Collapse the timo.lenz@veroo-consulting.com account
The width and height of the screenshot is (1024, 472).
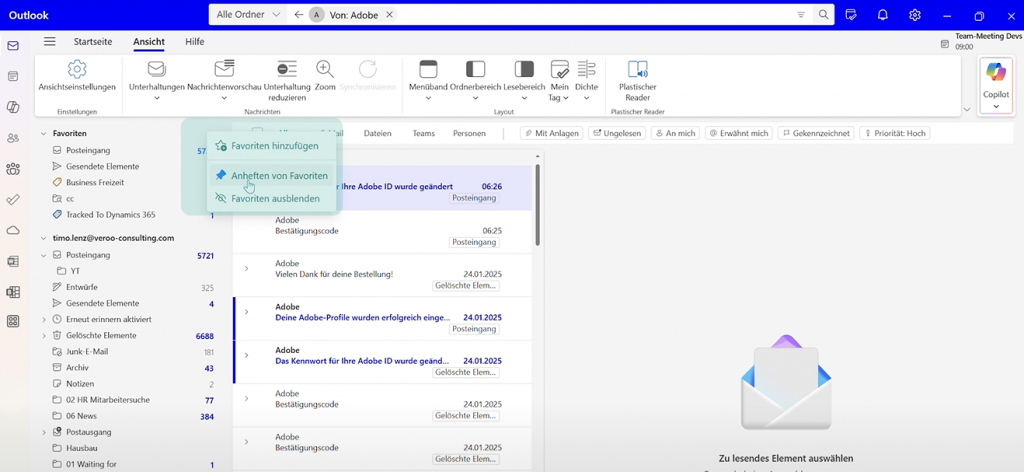pos(44,238)
